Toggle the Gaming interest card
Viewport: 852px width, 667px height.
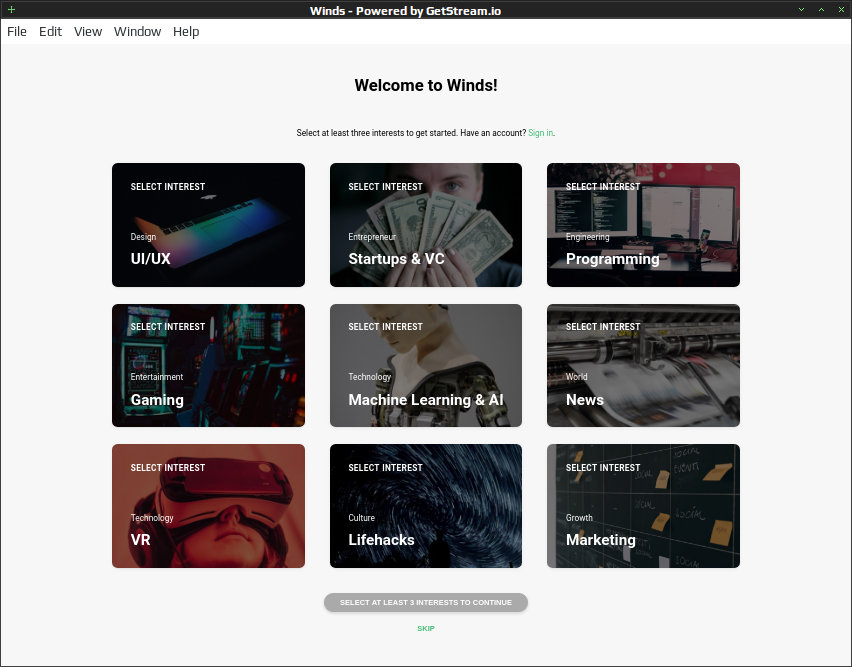[208, 366]
